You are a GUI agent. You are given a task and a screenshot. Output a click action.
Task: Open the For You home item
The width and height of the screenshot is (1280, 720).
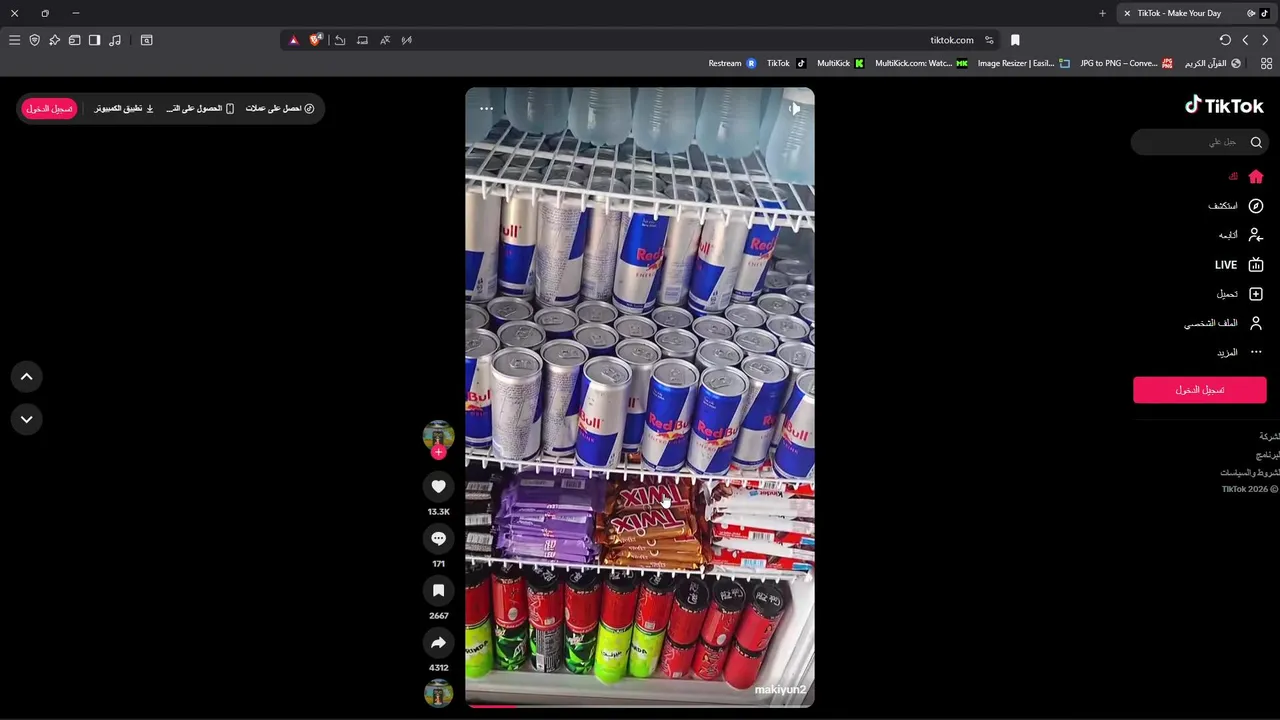[x=1246, y=176]
